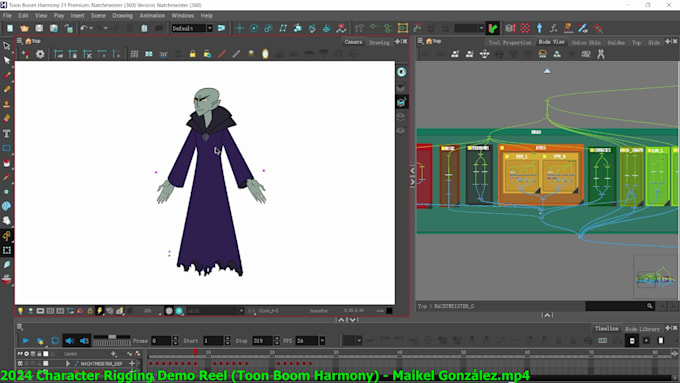Screen dimensions: 680x383
Task: Click the blue figure icon in top toolbar
Action: pos(539,28)
